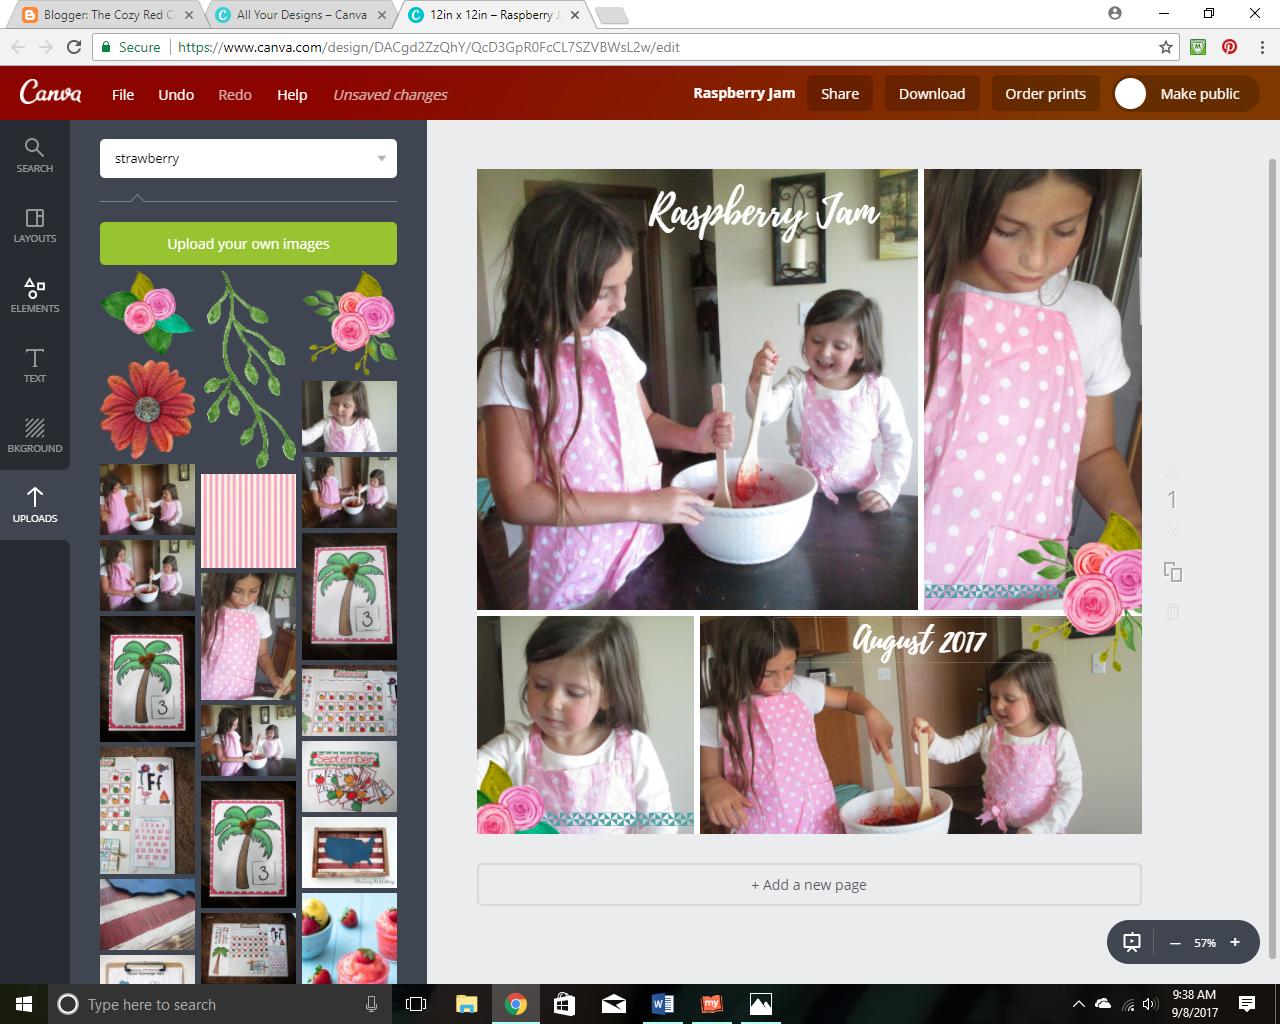Open the Text panel

pyautogui.click(x=35, y=367)
